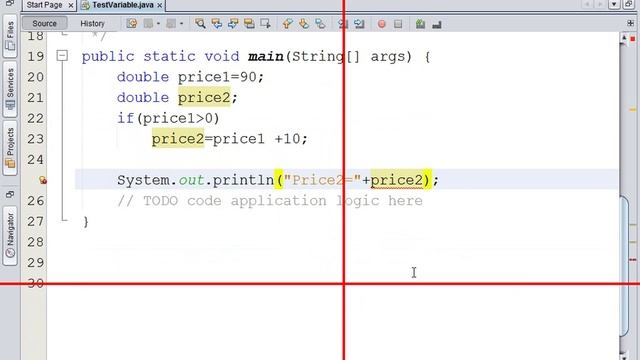Close the Start Page tab
This screenshot has width=640, height=360.
[71, 5]
